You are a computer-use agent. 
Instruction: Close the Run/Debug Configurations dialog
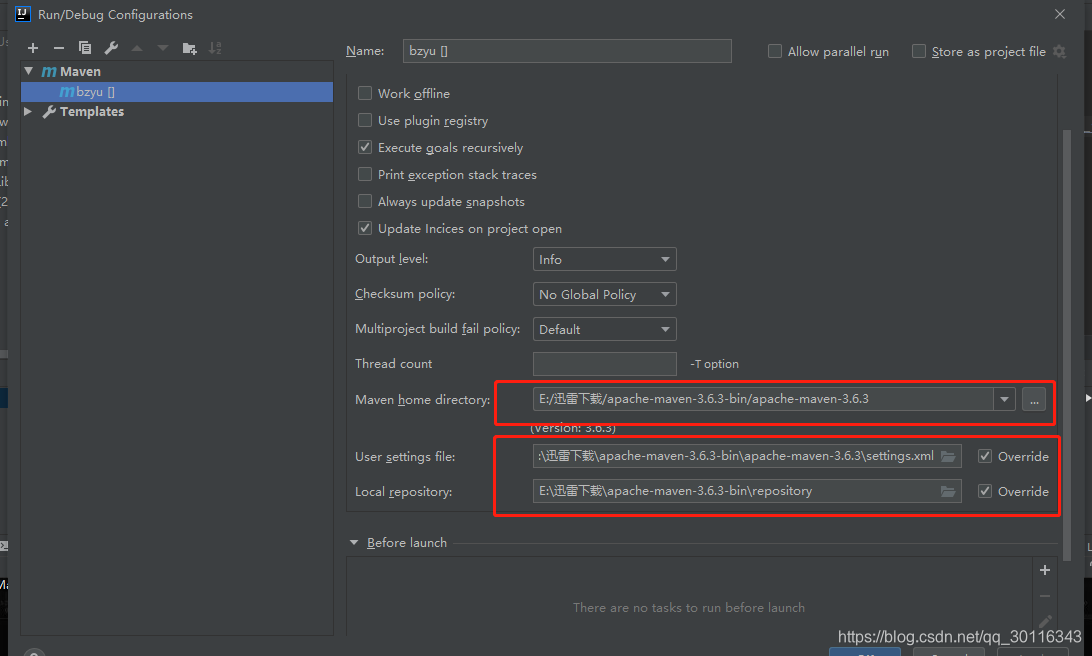tap(1060, 14)
